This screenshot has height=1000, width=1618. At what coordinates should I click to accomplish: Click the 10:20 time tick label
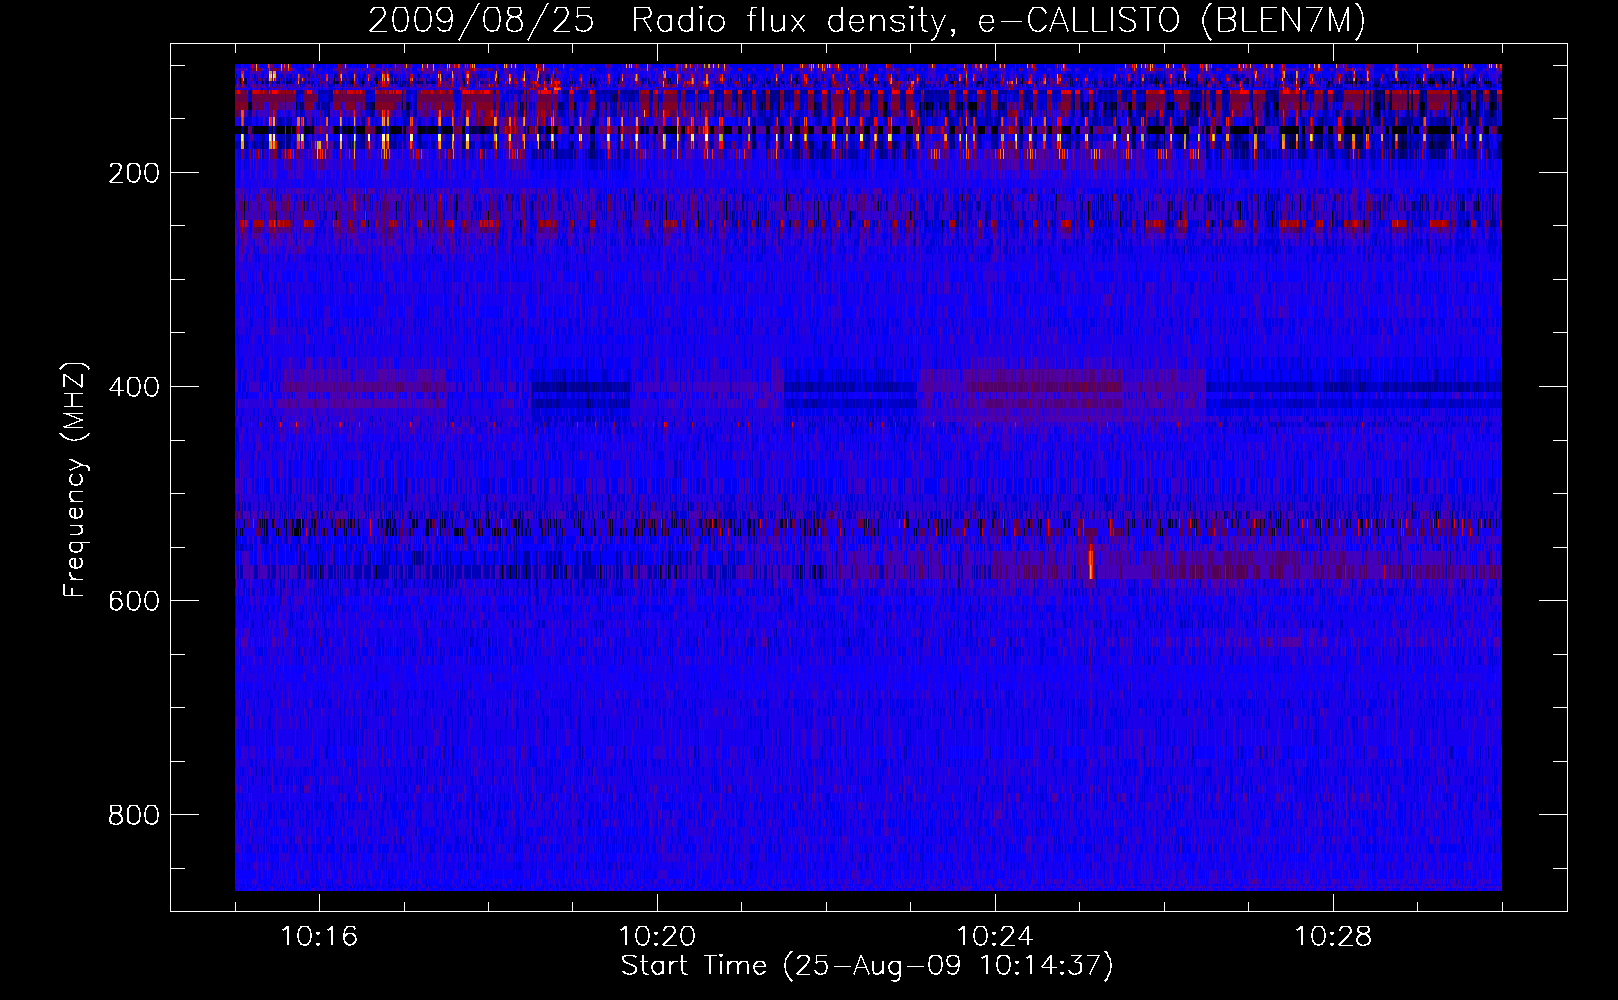tap(657, 937)
